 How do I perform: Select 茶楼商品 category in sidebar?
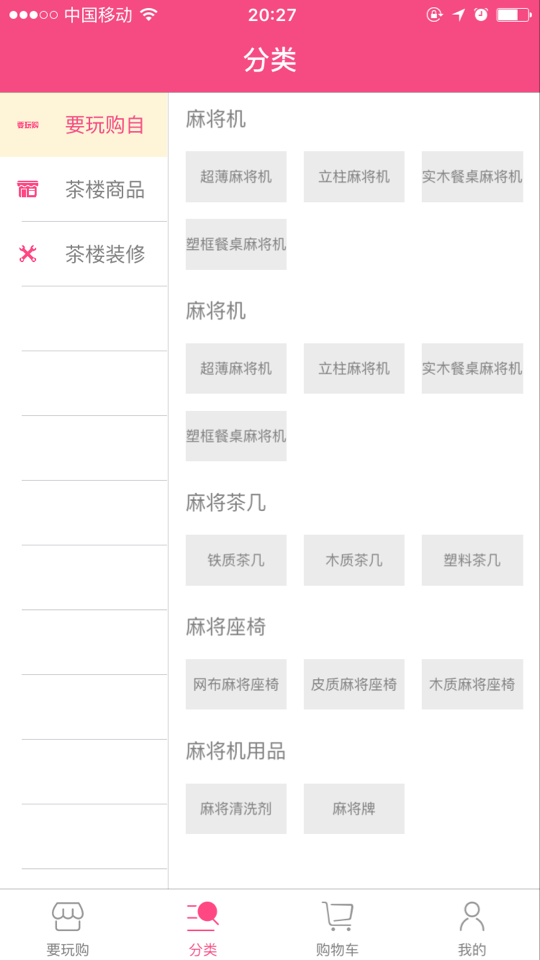coord(84,189)
